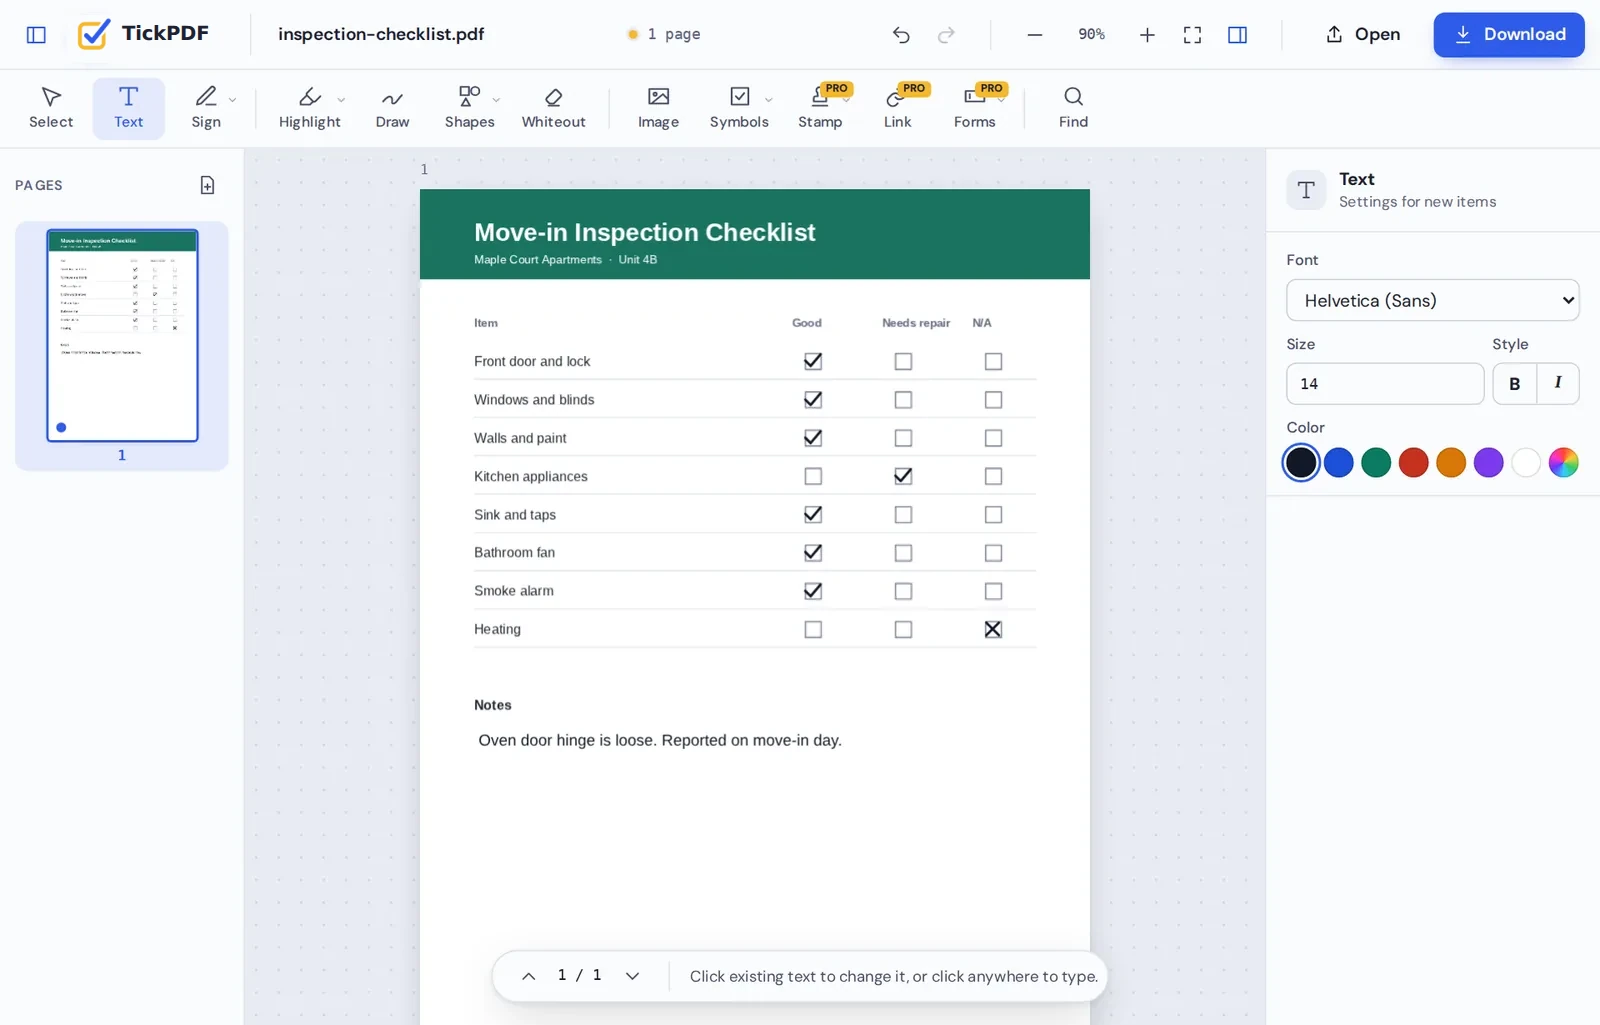Viewport: 1600px width, 1025px height.
Task: Choose the Whiteout eraser tool
Action: pyautogui.click(x=553, y=108)
